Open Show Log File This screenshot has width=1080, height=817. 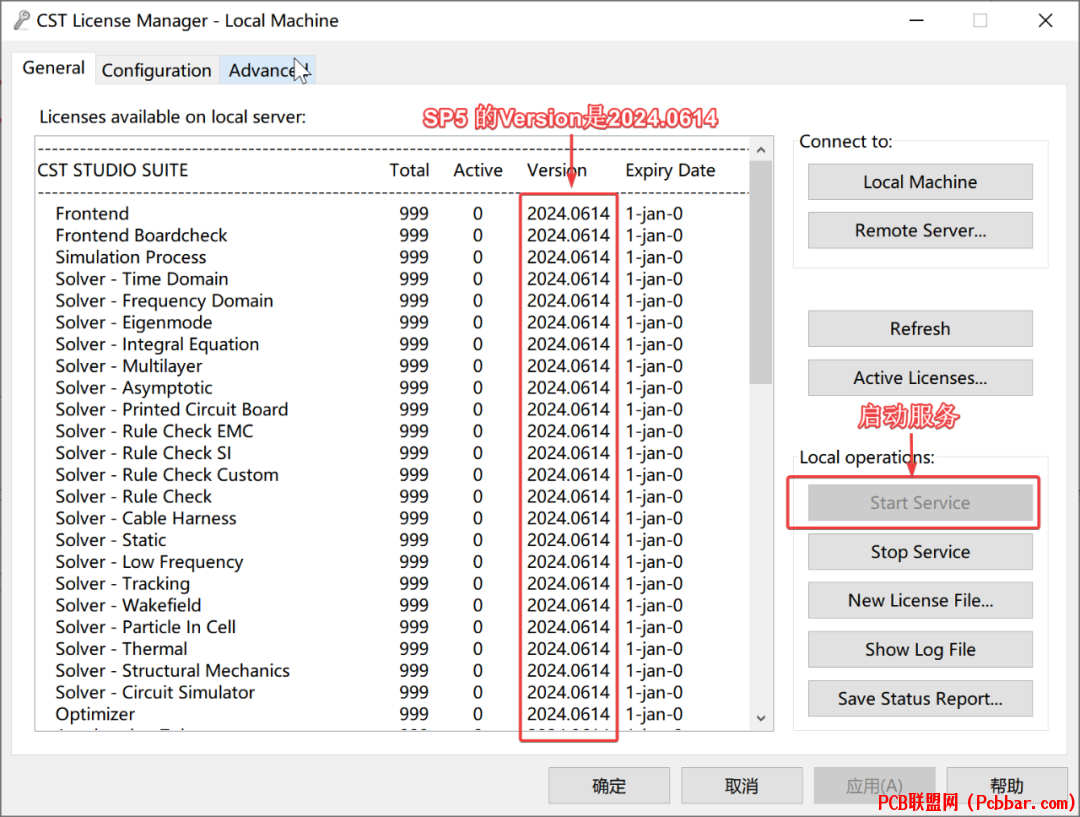pyautogui.click(x=920, y=650)
